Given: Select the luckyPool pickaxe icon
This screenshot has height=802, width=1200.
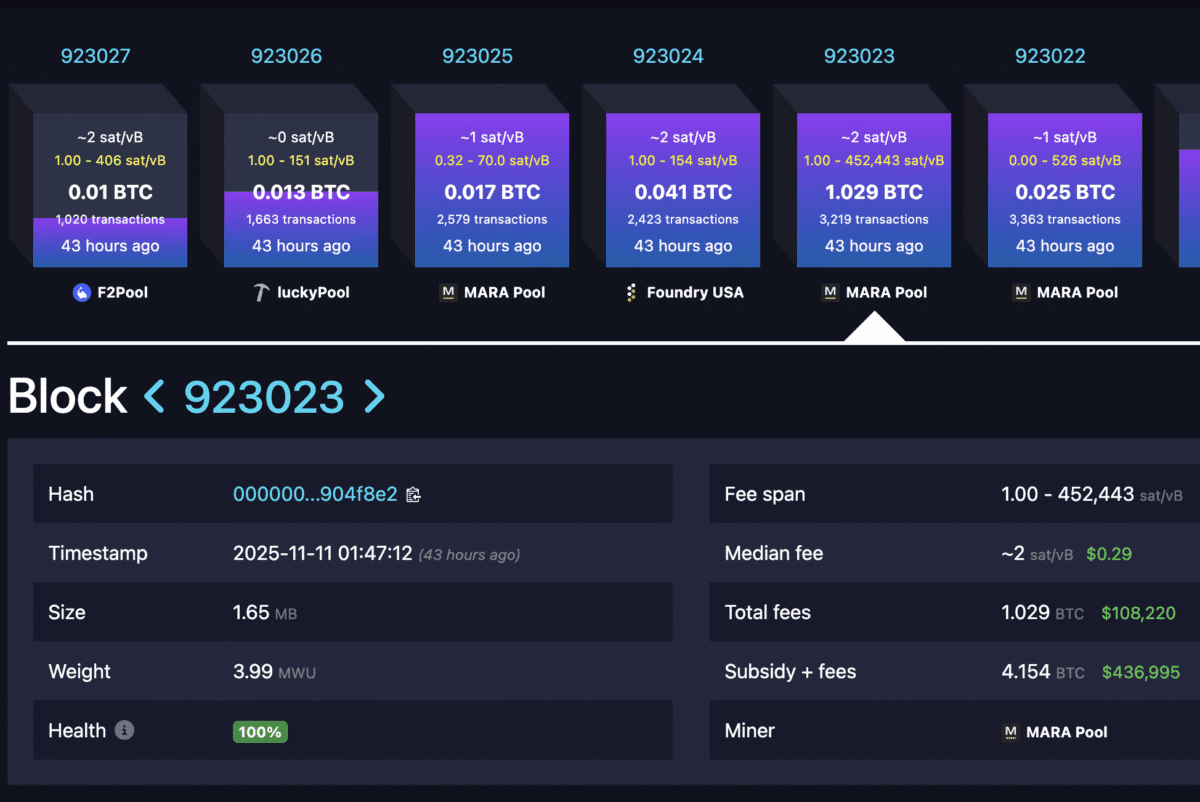Looking at the screenshot, I should [x=262, y=292].
